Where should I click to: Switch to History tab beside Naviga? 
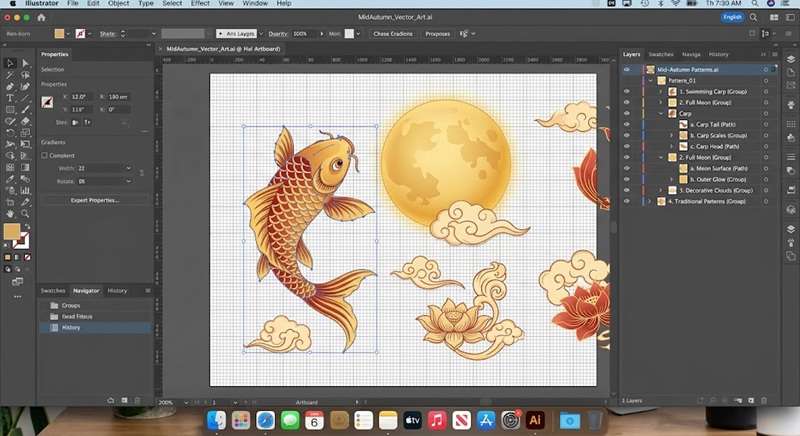pos(718,54)
